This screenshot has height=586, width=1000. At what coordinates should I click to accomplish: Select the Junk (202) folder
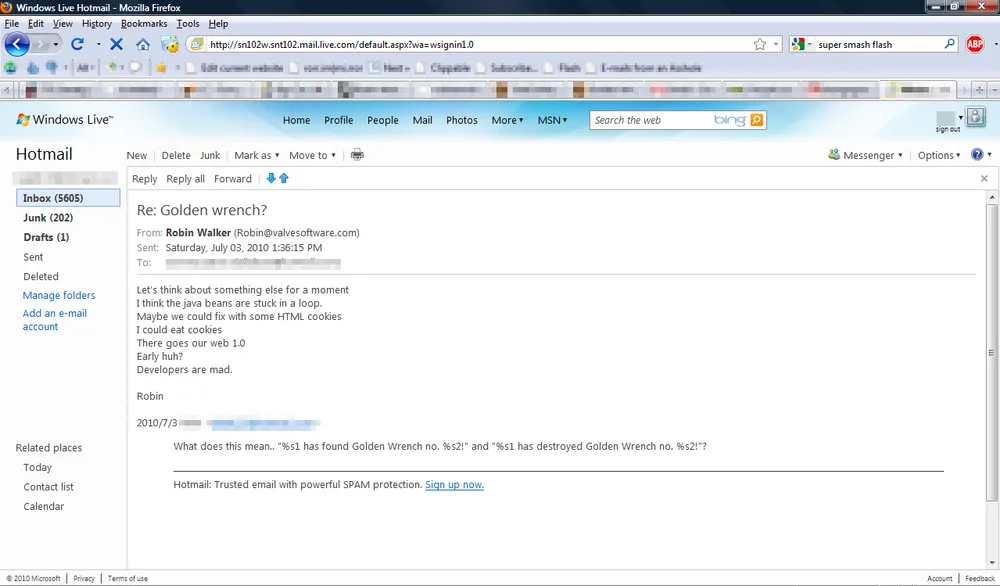tap(48, 218)
